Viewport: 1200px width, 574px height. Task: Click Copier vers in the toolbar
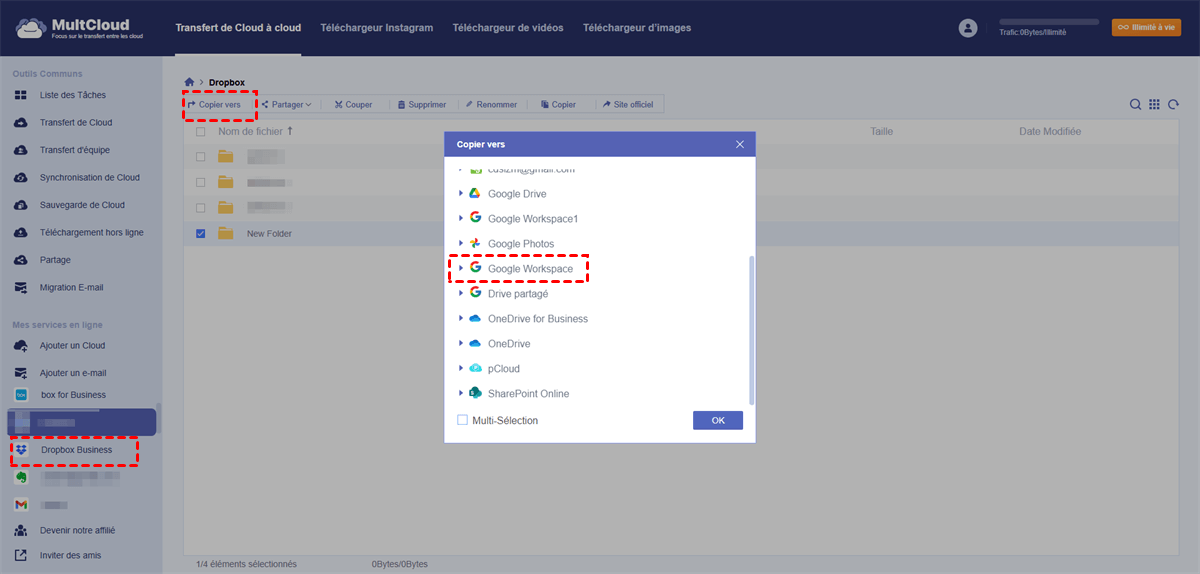point(213,104)
